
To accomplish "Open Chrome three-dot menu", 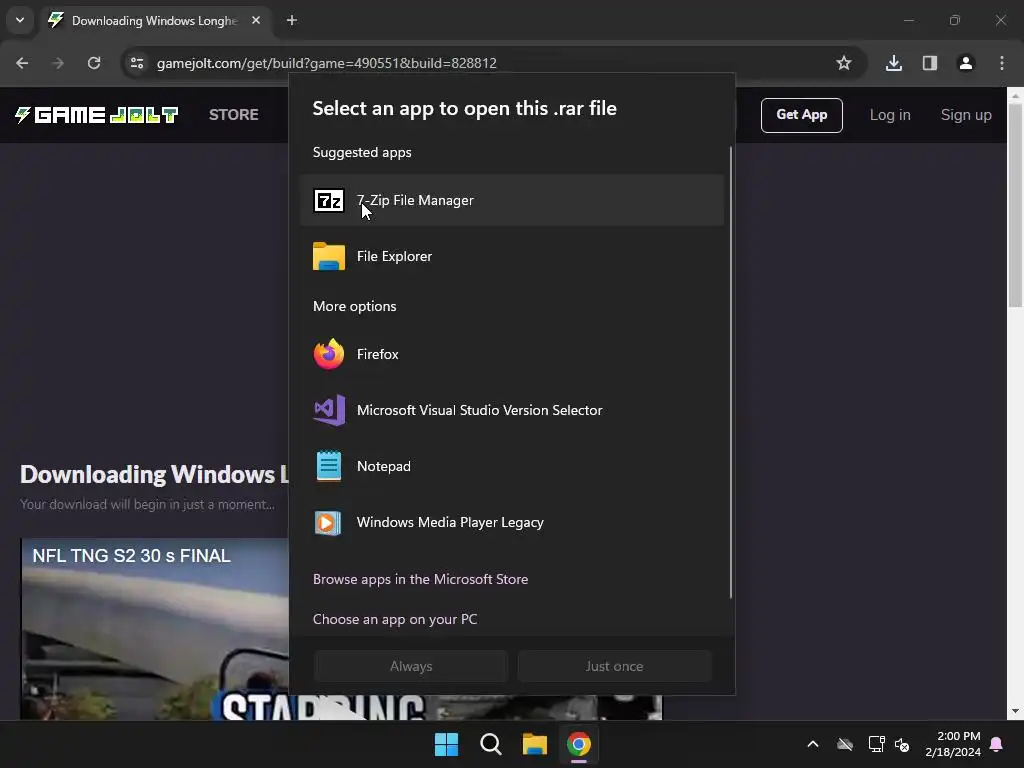I will tap(1002, 63).
